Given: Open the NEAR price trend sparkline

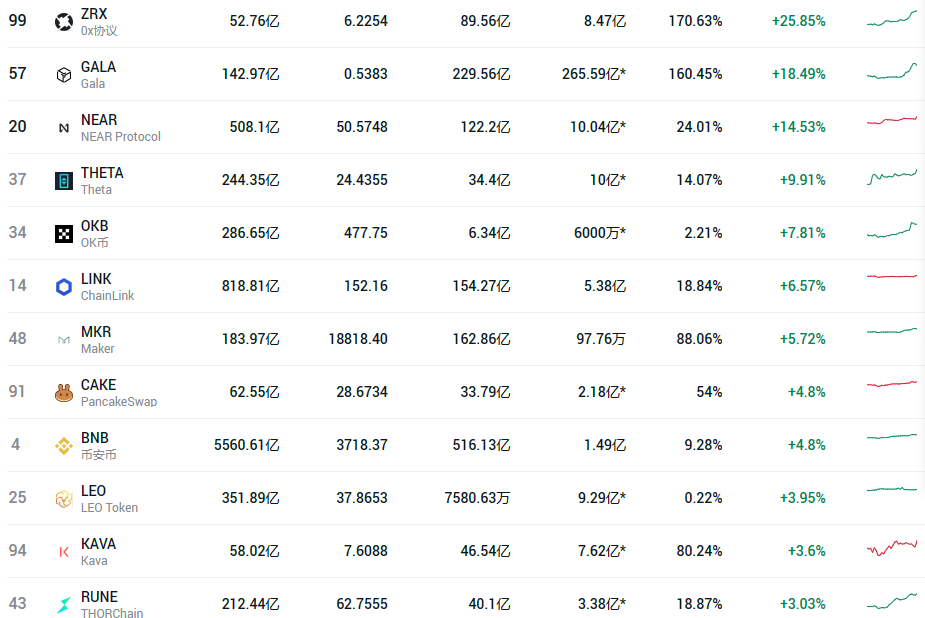Looking at the screenshot, I should click(x=891, y=121).
